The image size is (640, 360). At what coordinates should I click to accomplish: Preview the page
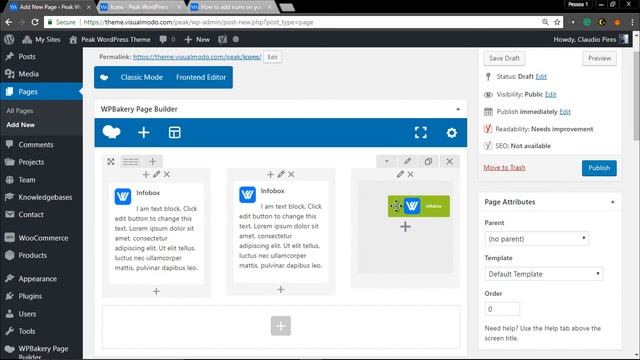click(x=600, y=58)
